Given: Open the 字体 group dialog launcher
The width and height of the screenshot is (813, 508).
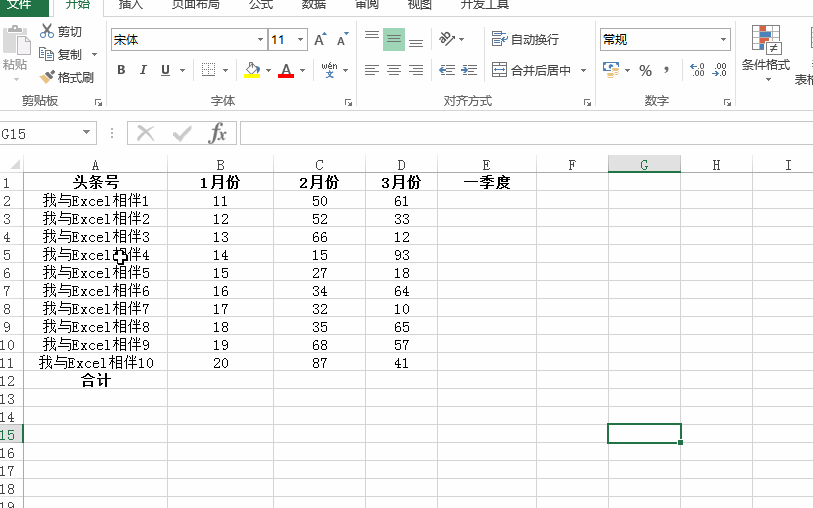Looking at the screenshot, I should [348, 103].
